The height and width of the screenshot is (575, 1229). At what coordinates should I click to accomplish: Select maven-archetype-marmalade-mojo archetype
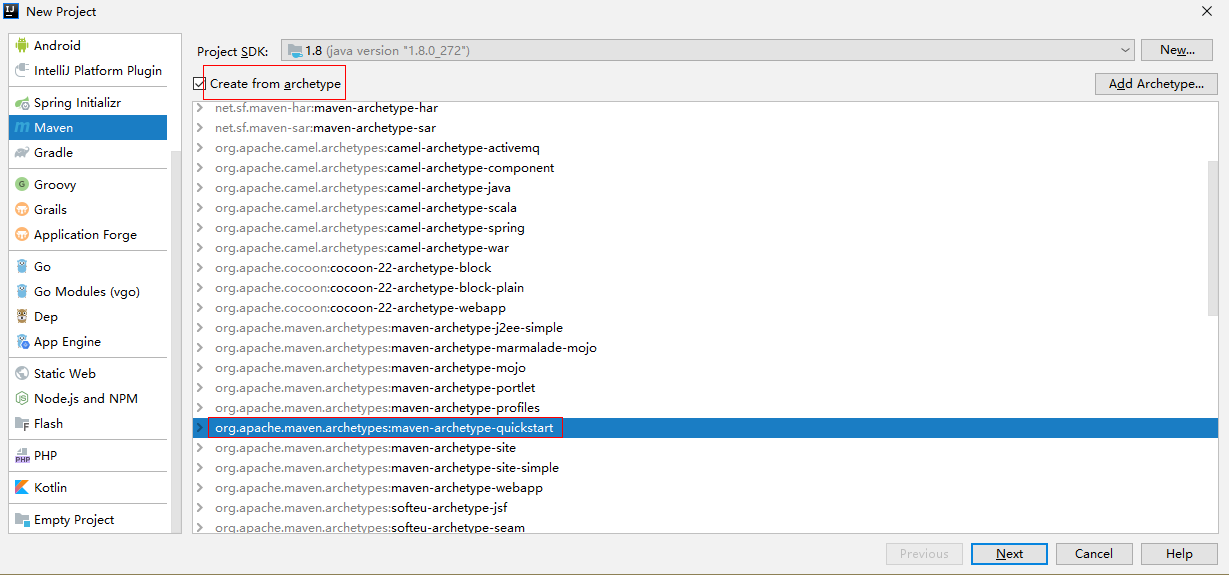point(705,348)
